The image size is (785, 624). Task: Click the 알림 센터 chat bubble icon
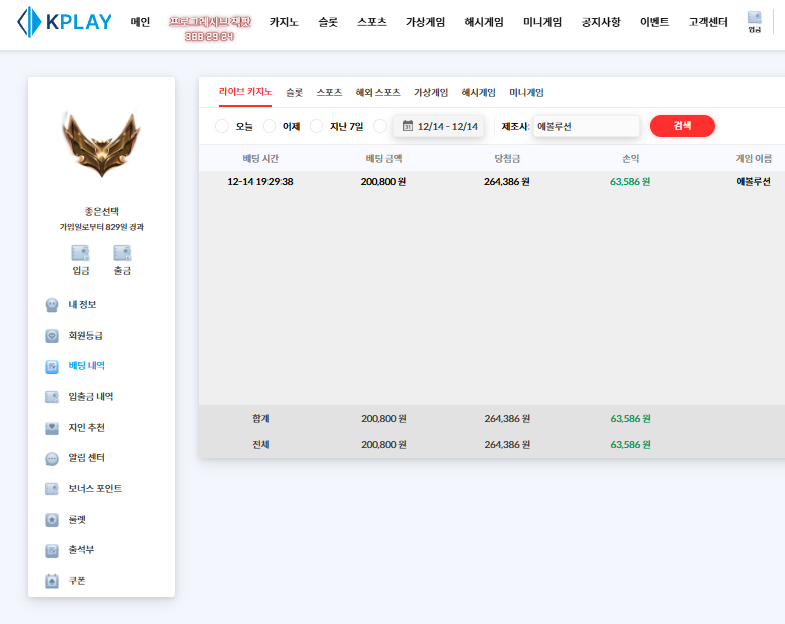[52, 458]
